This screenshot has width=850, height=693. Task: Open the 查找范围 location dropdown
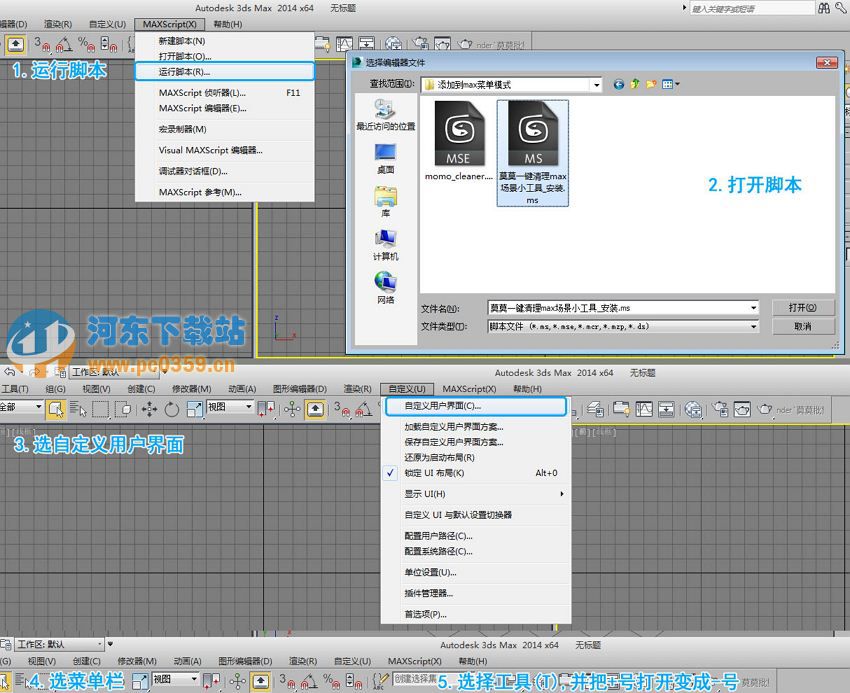[595, 84]
